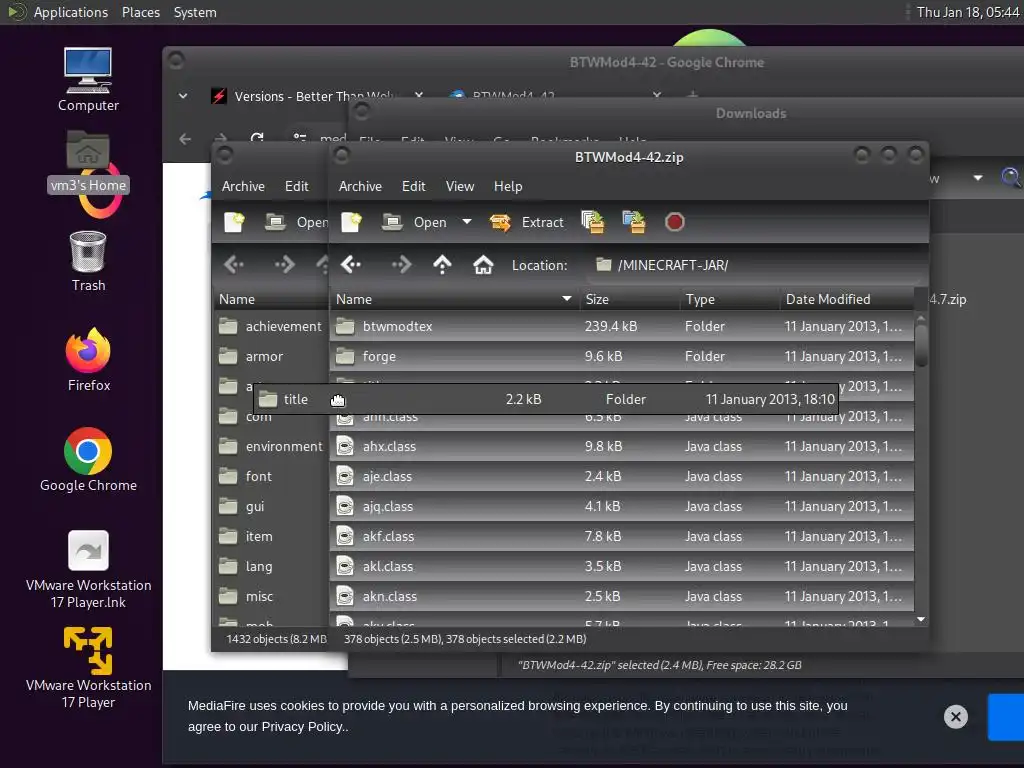Dismiss the MediaFire cookie notice
The width and height of the screenshot is (1024, 768).
[x=955, y=716]
